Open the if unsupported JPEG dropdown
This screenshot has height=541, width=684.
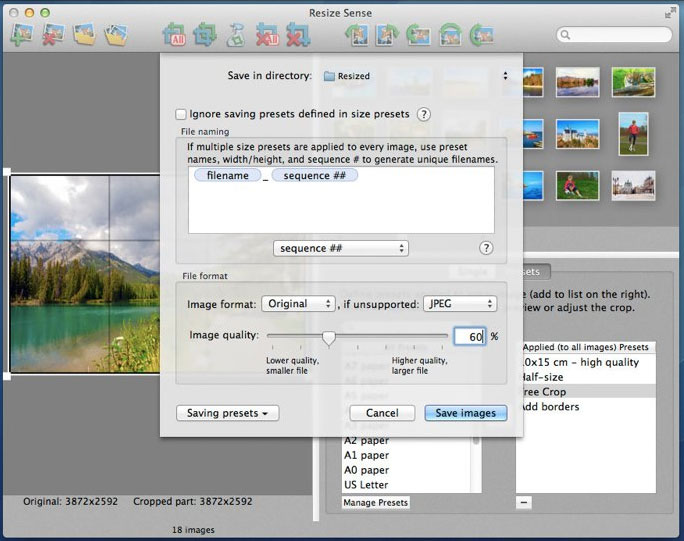(x=460, y=304)
